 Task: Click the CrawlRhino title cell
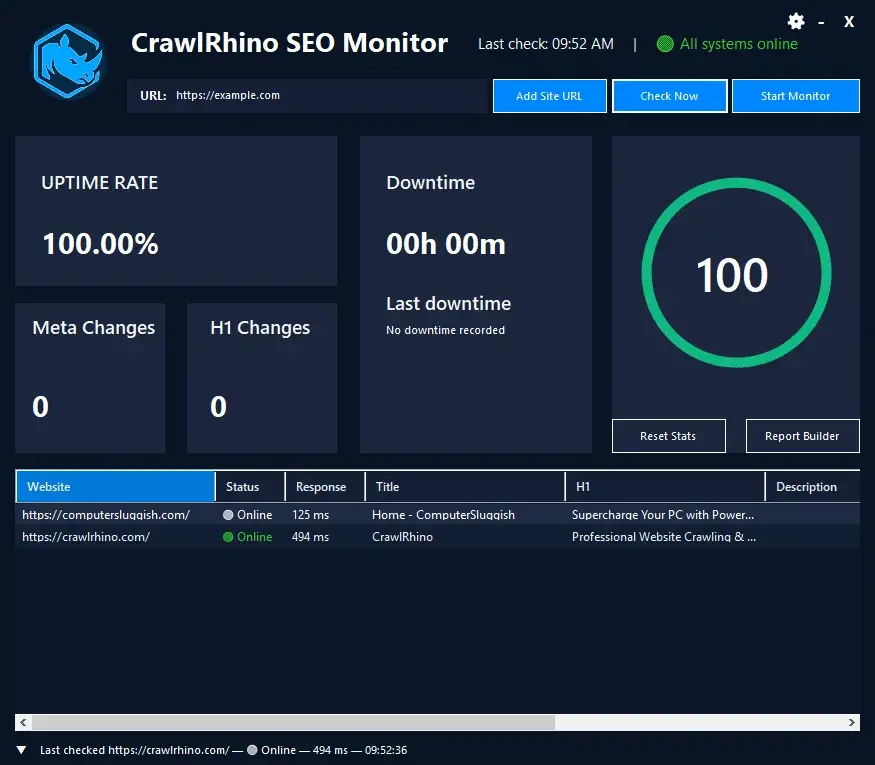click(x=402, y=537)
